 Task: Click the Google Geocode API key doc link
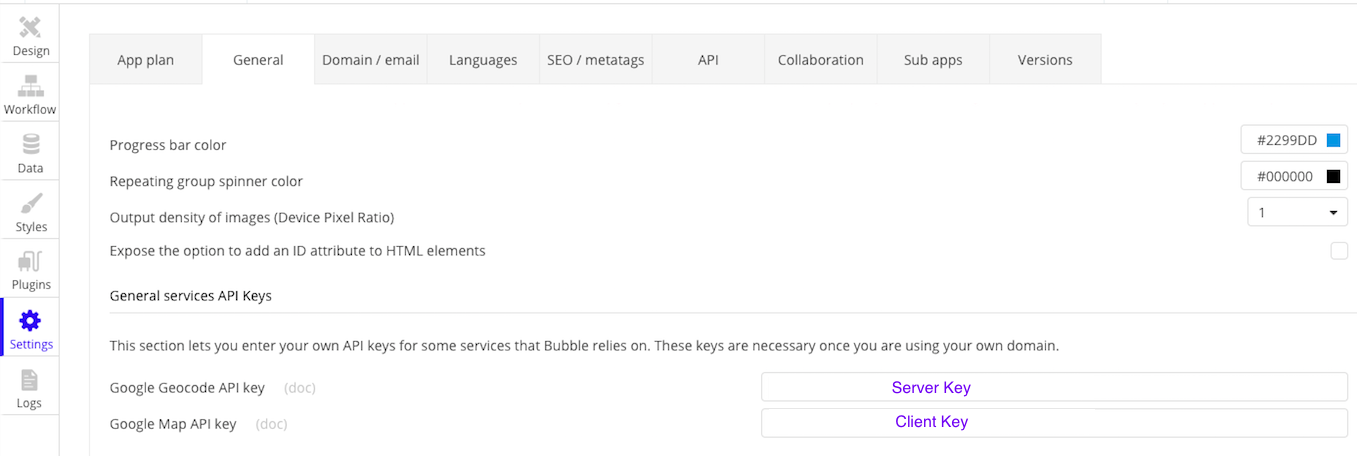click(299, 387)
